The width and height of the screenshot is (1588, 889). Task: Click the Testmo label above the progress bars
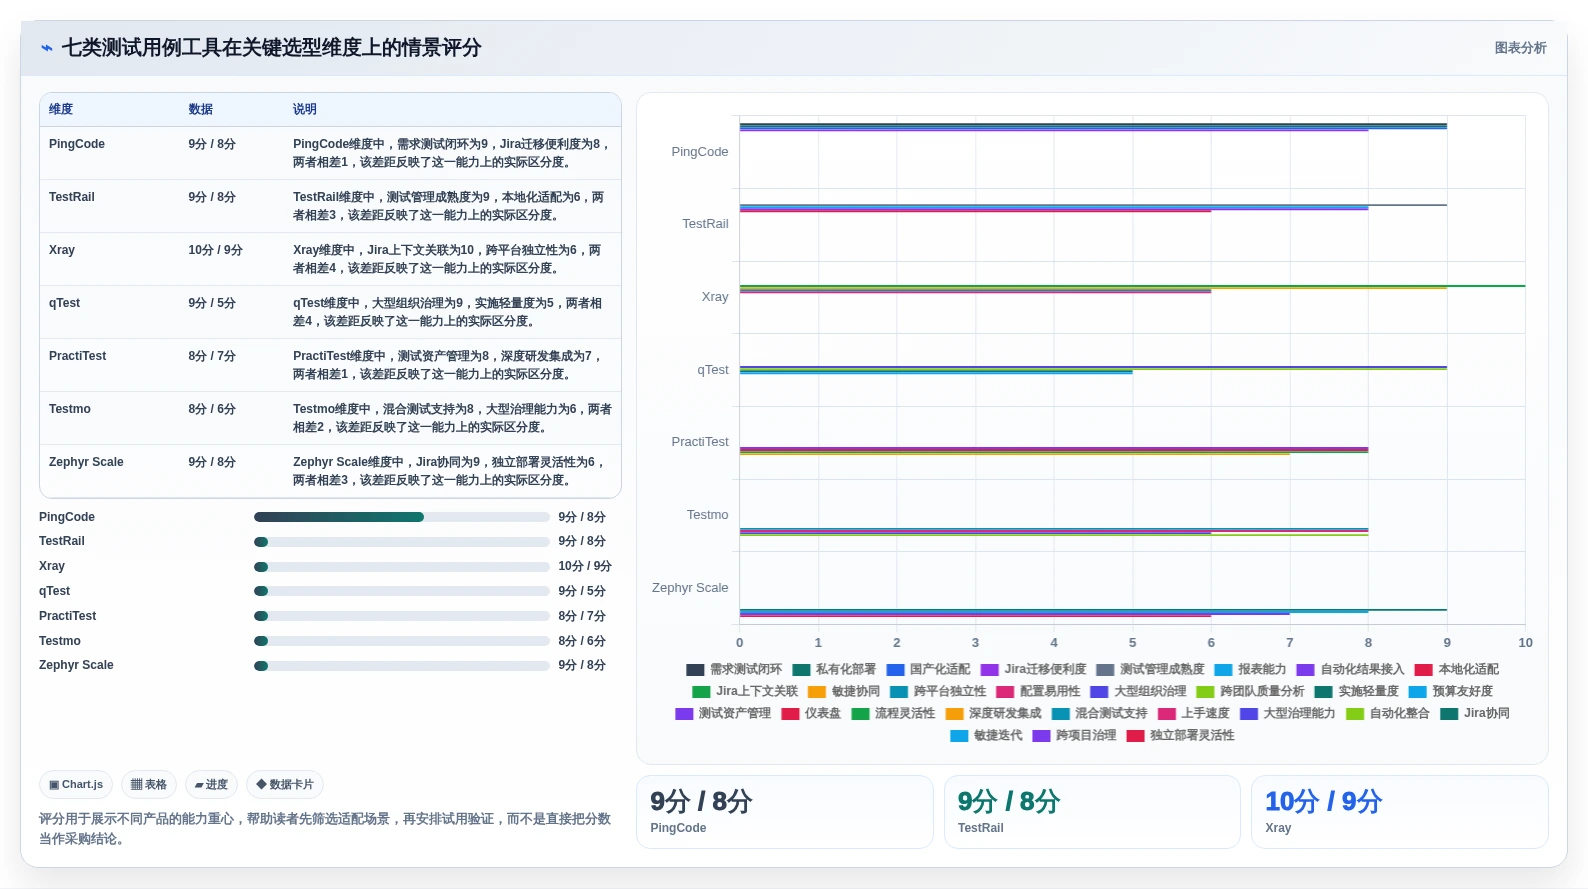point(60,641)
